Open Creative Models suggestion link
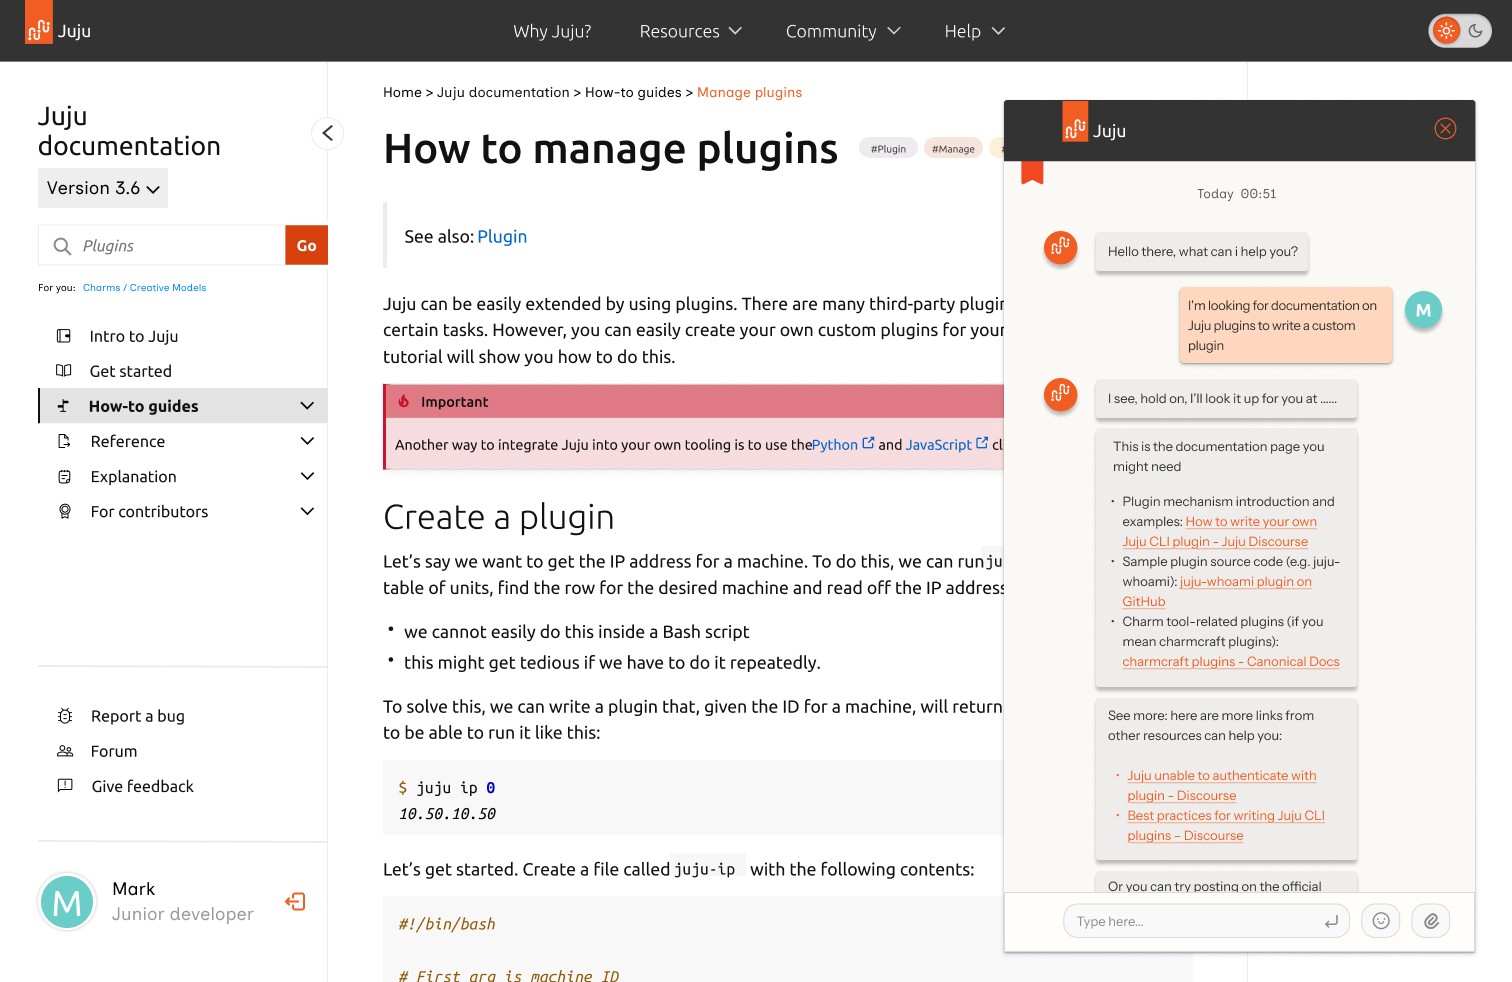Screen dimensions: 1512x982 coord(168,288)
